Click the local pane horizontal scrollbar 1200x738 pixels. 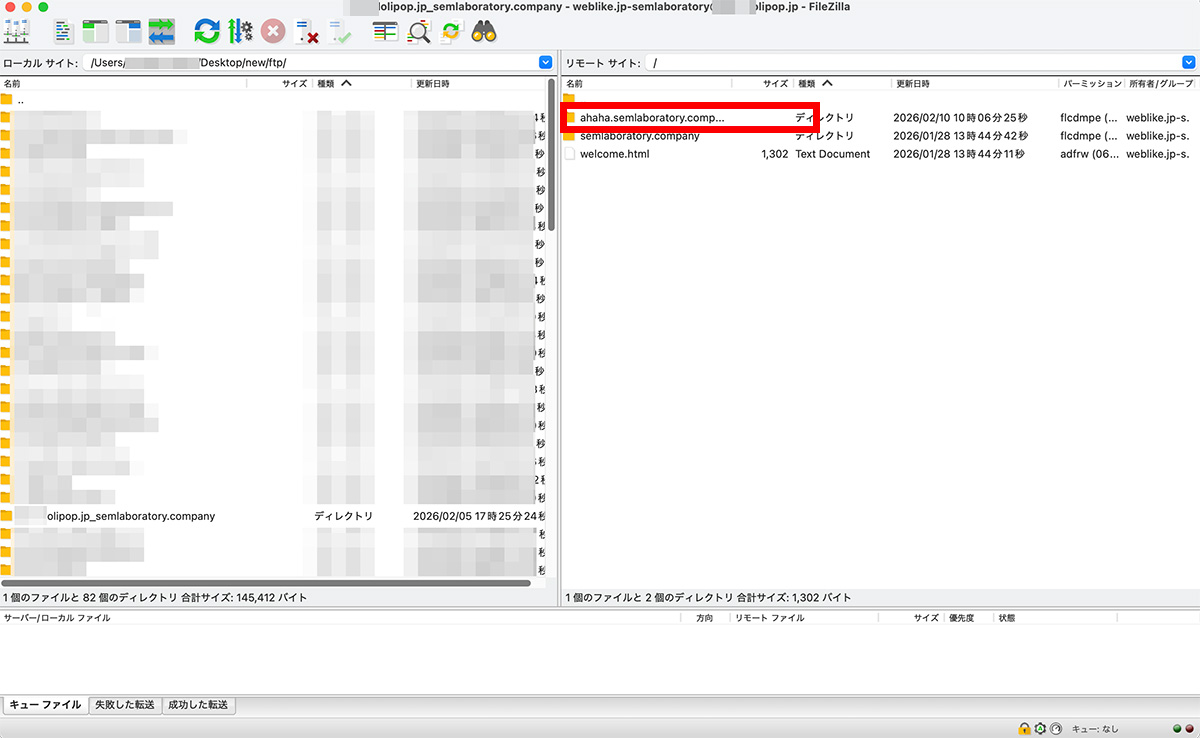[266, 583]
